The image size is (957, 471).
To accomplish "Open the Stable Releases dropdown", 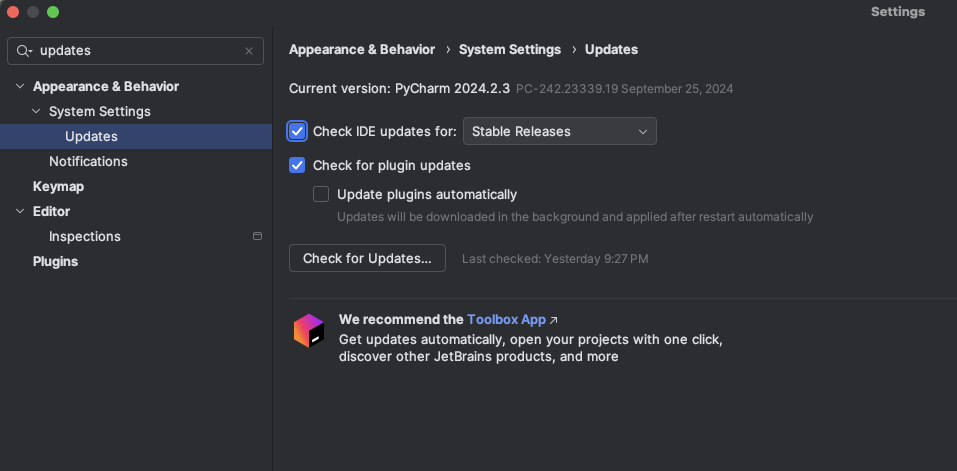I will [x=559, y=131].
